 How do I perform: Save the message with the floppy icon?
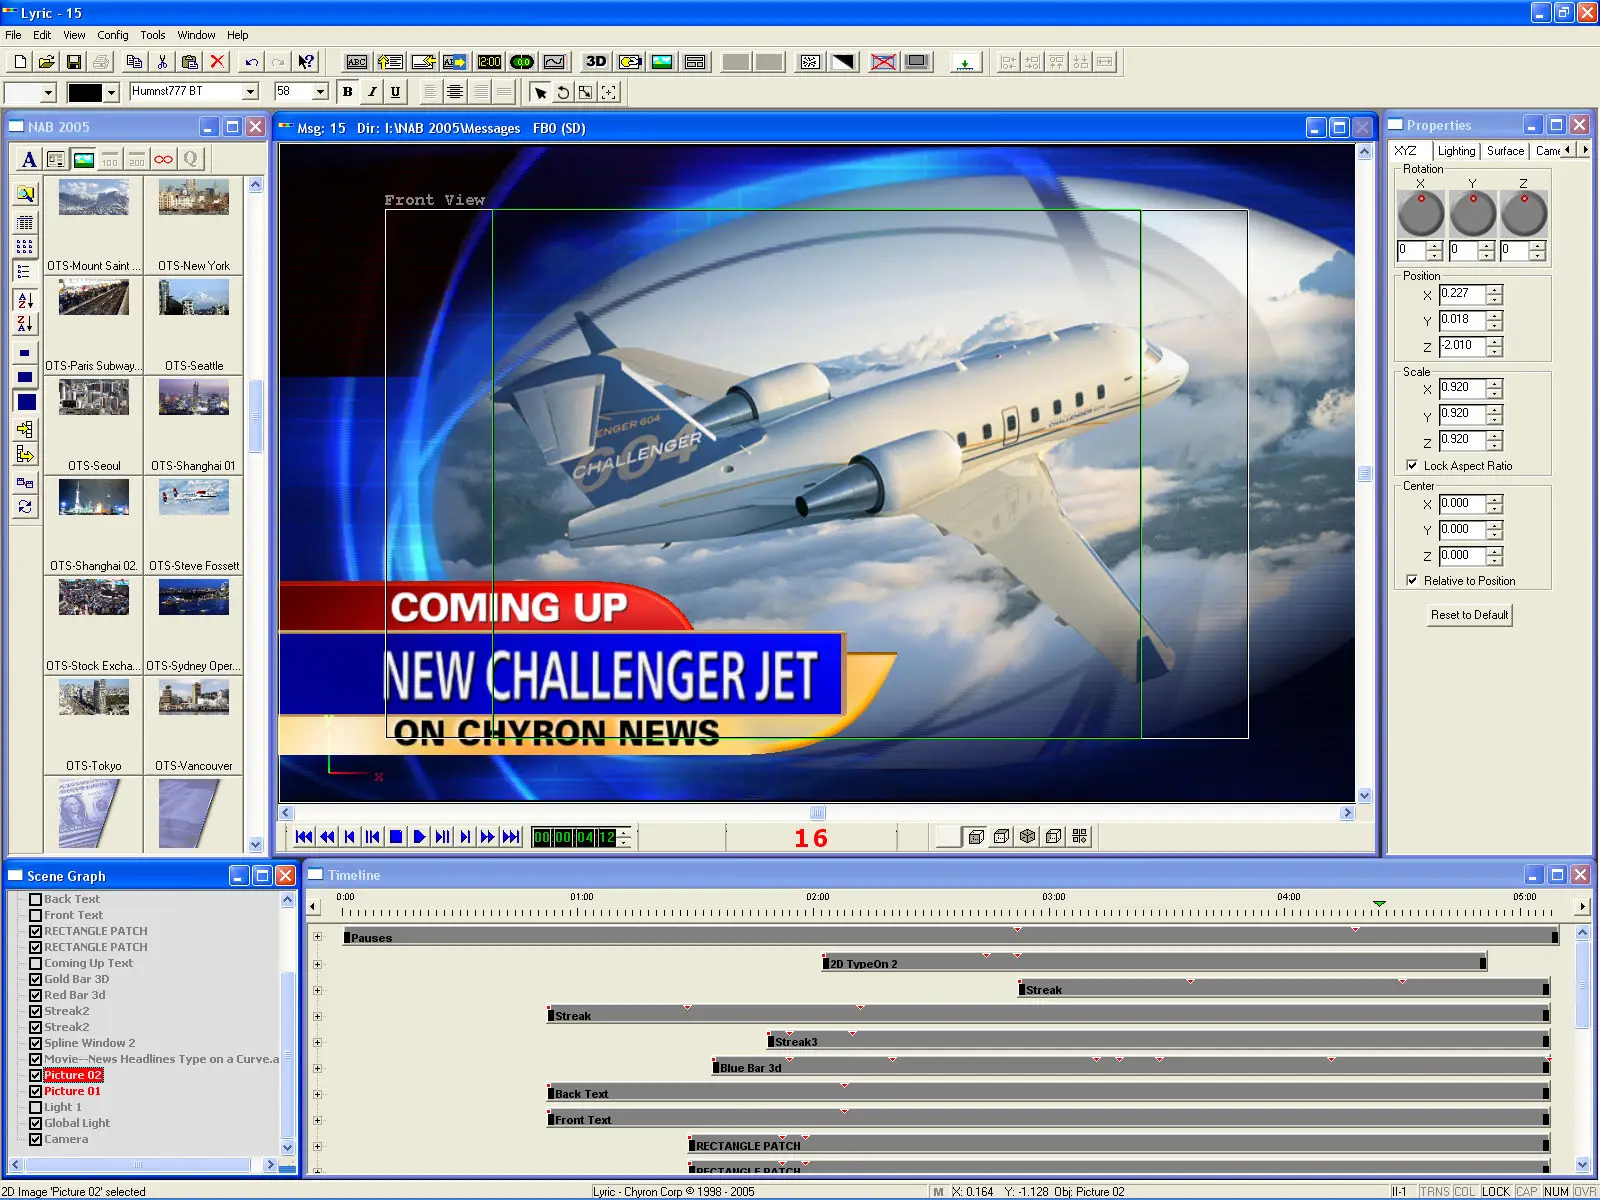pyautogui.click(x=73, y=62)
